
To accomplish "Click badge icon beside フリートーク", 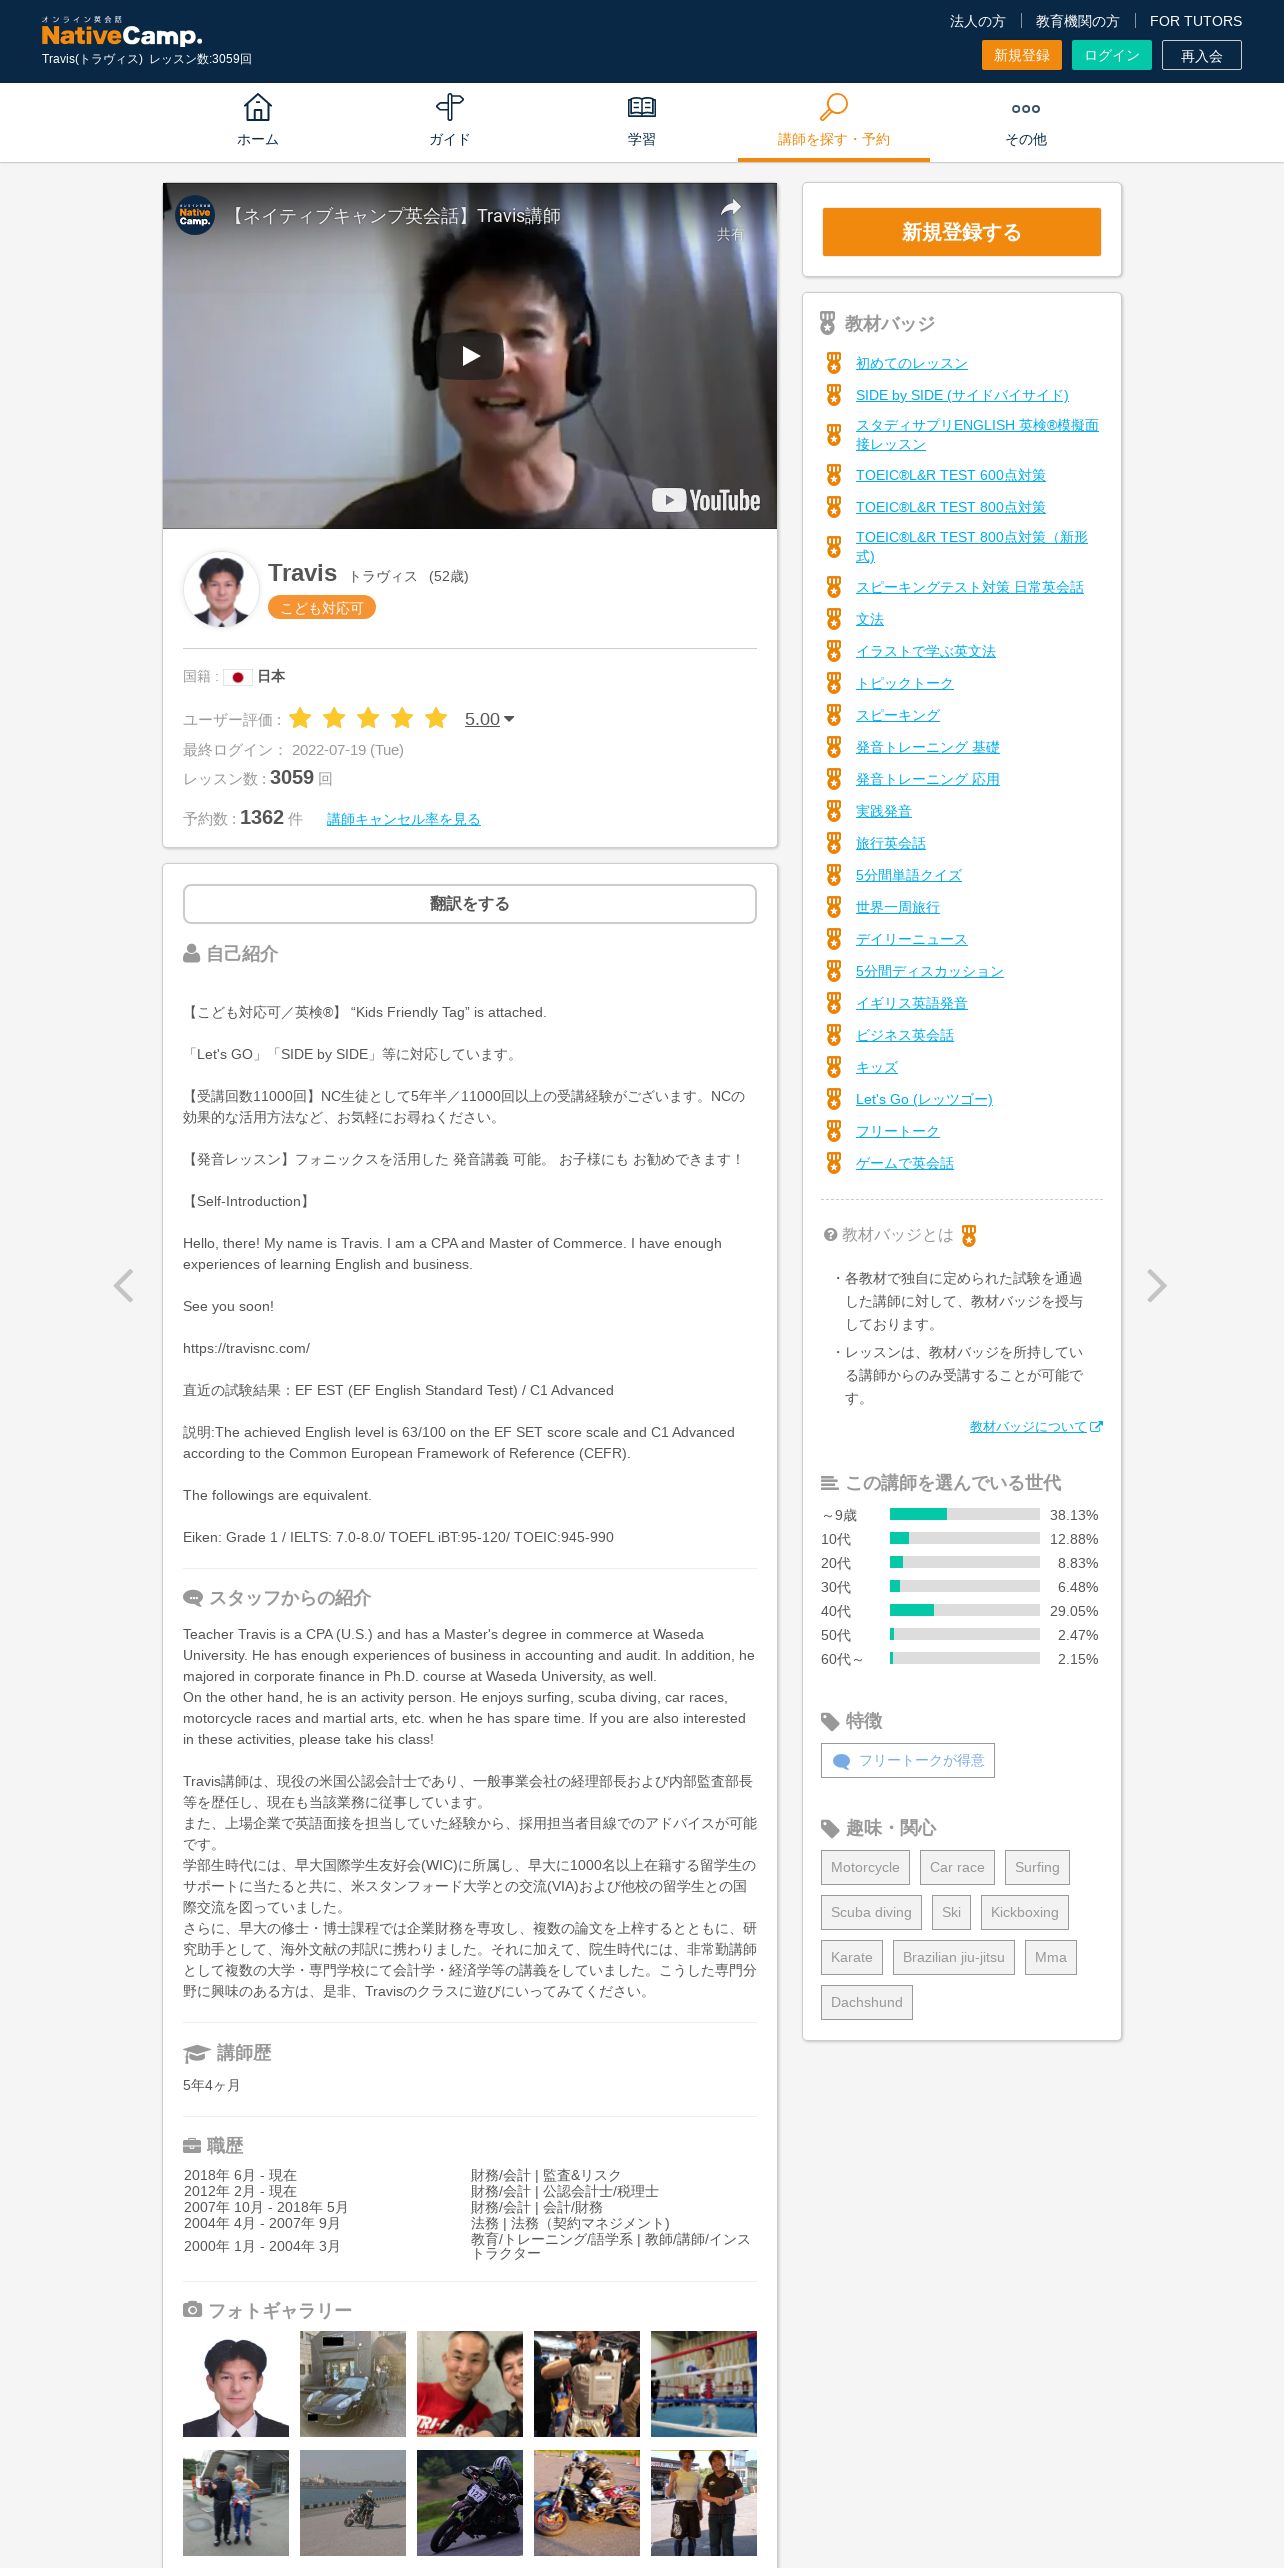I will [834, 1131].
